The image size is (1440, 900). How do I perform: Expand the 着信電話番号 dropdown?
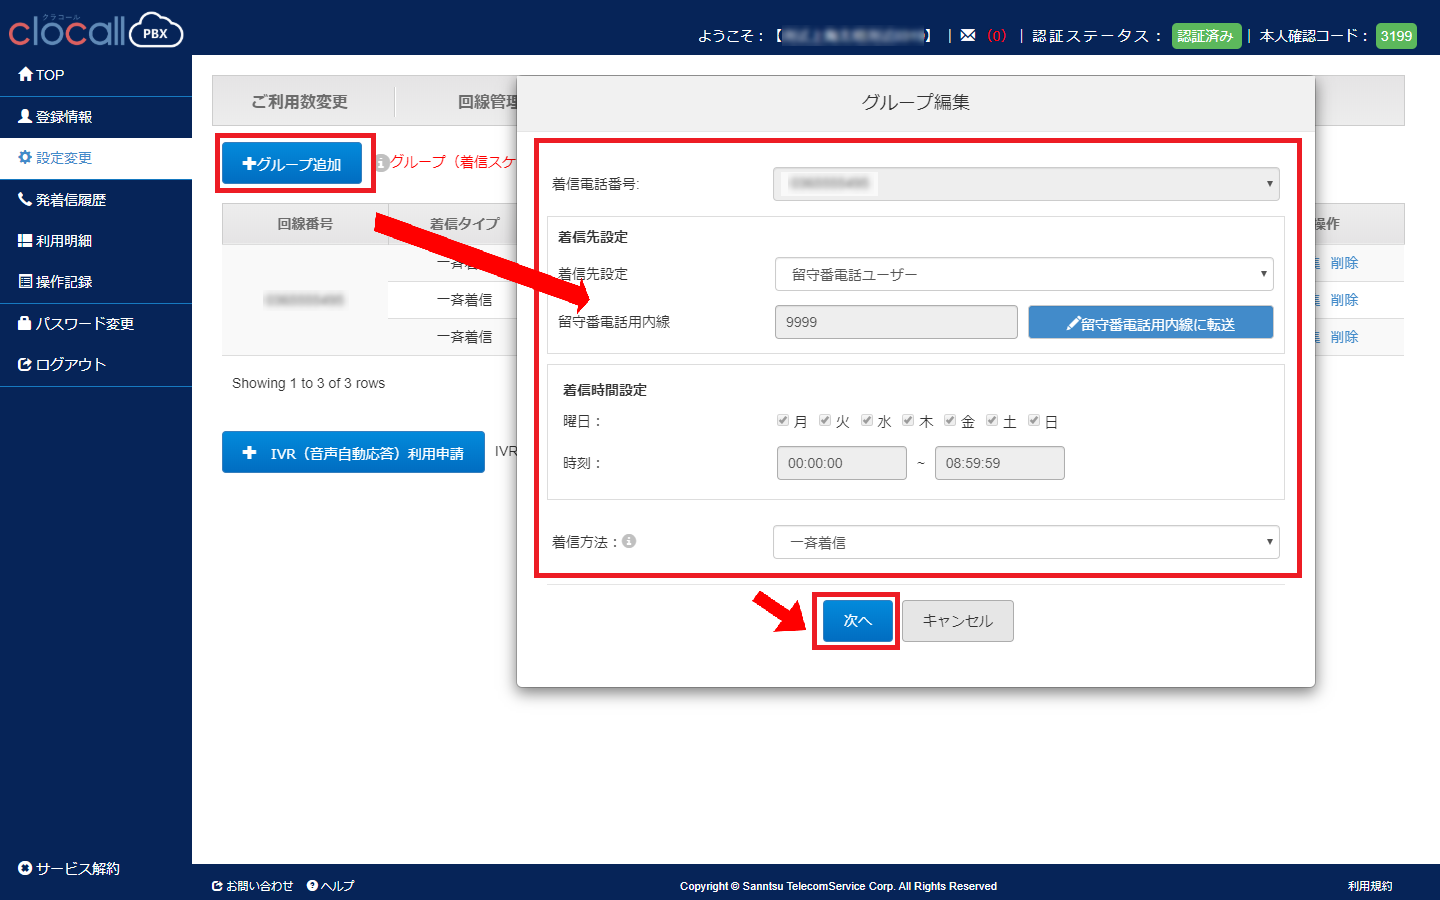point(1026,184)
